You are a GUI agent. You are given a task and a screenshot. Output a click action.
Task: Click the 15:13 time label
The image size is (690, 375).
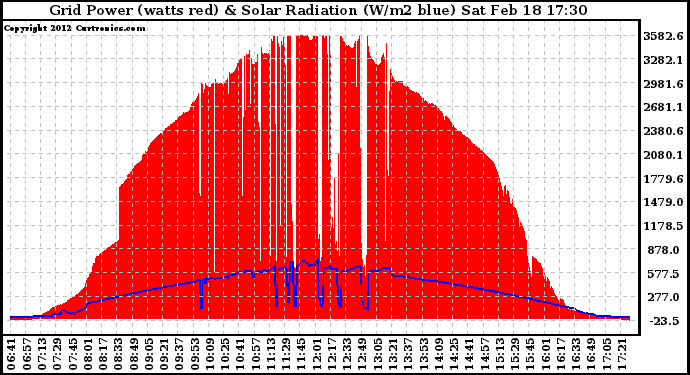point(500,353)
